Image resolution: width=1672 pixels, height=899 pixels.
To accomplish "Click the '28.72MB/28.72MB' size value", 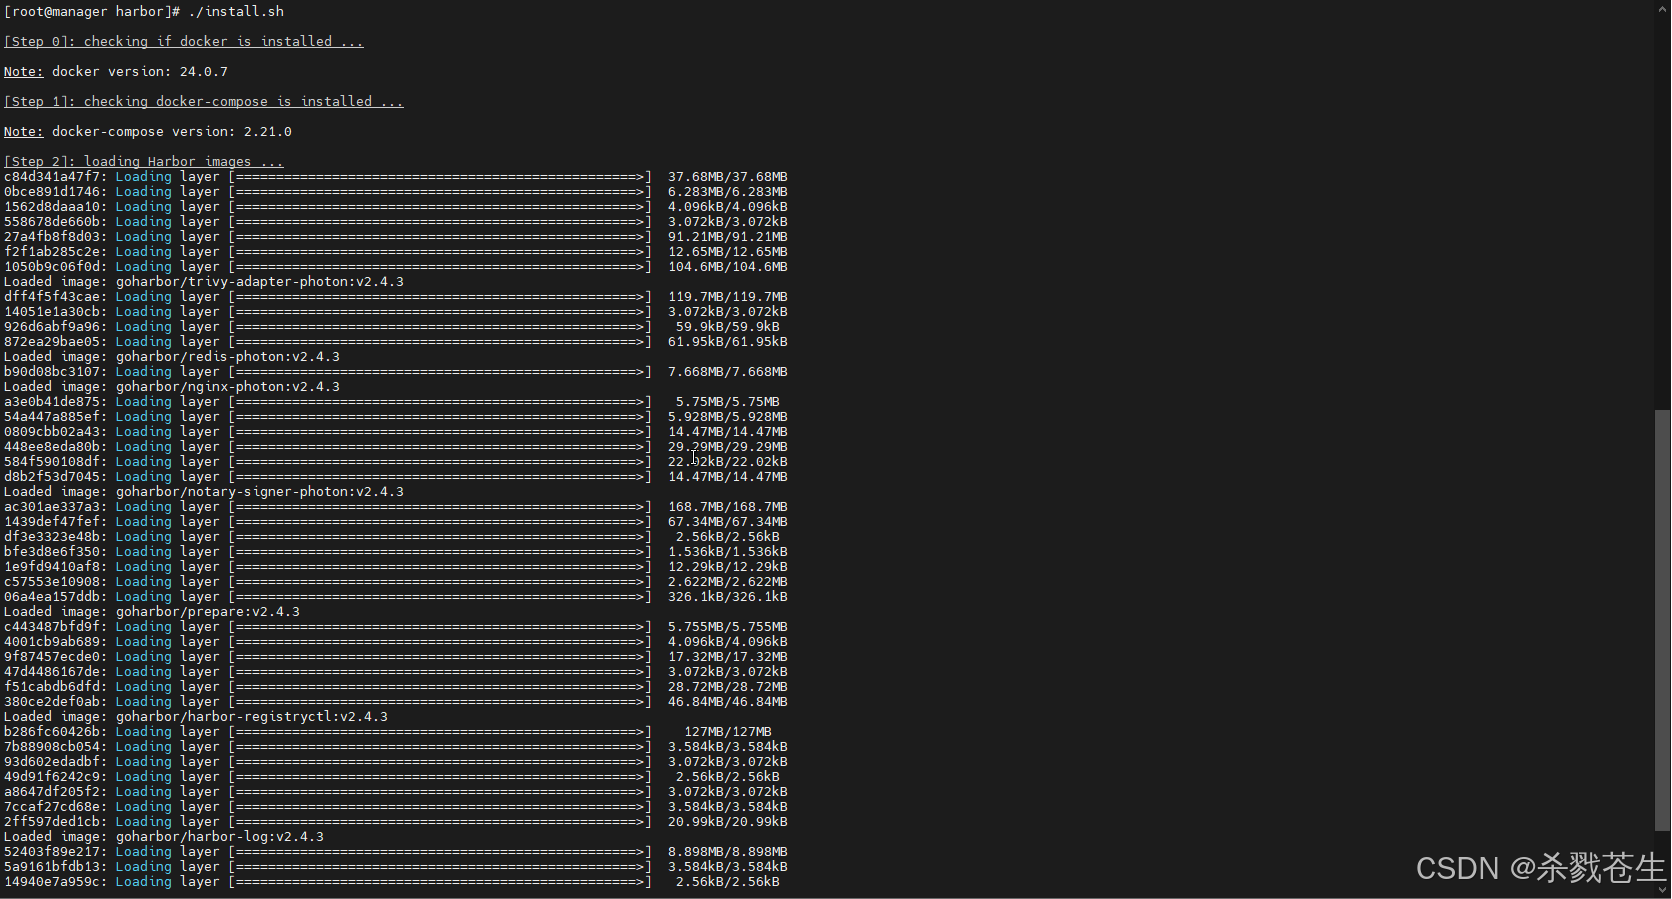I will pos(728,687).
